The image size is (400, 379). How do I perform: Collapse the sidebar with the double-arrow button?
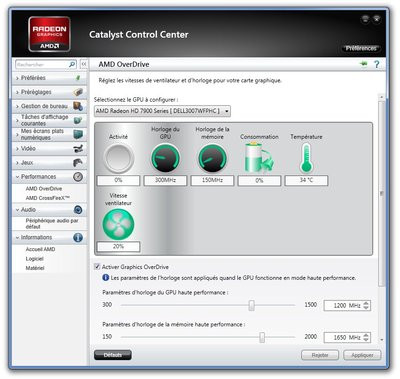tap(84, 64)
